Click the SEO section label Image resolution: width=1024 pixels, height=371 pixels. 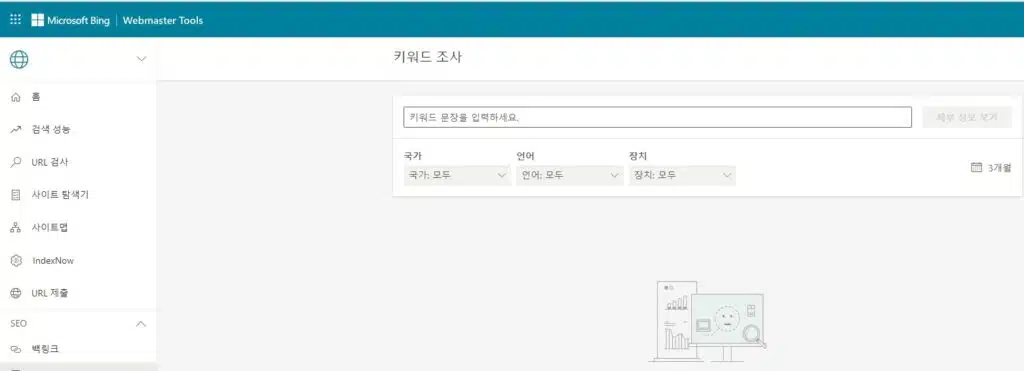pos(18,323)
